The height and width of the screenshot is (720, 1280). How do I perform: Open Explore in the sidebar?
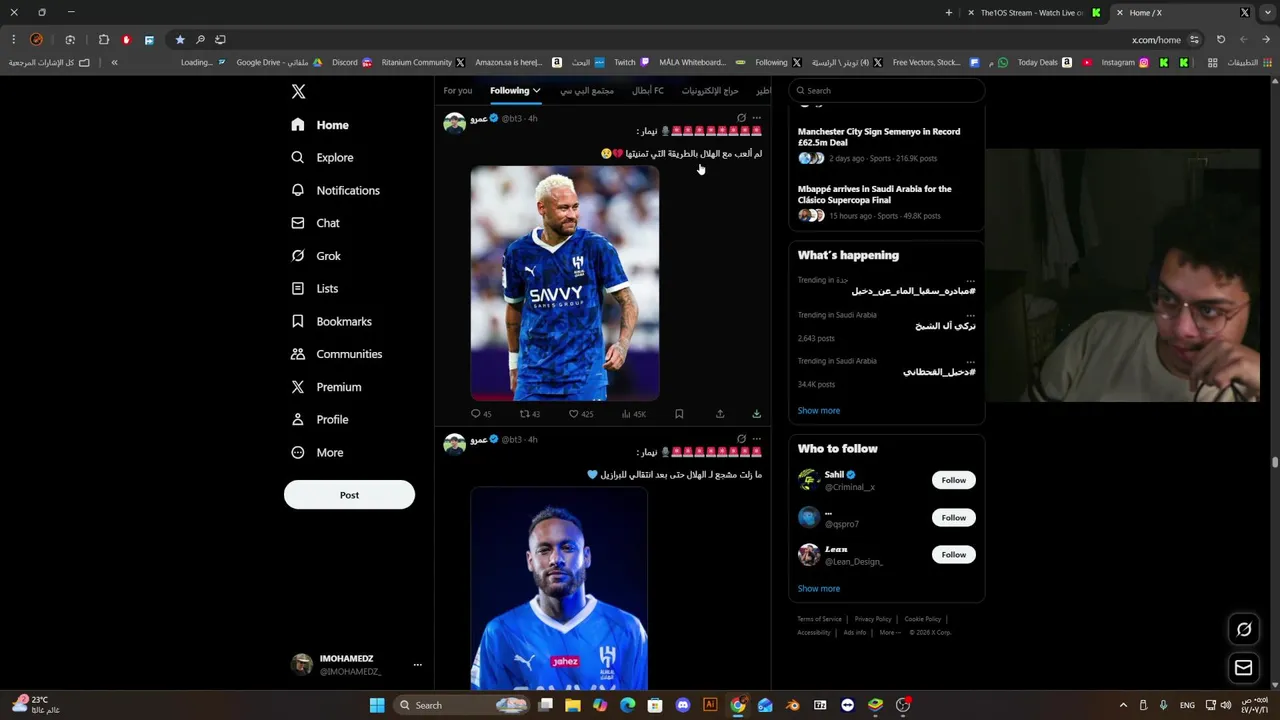point(322,157)
